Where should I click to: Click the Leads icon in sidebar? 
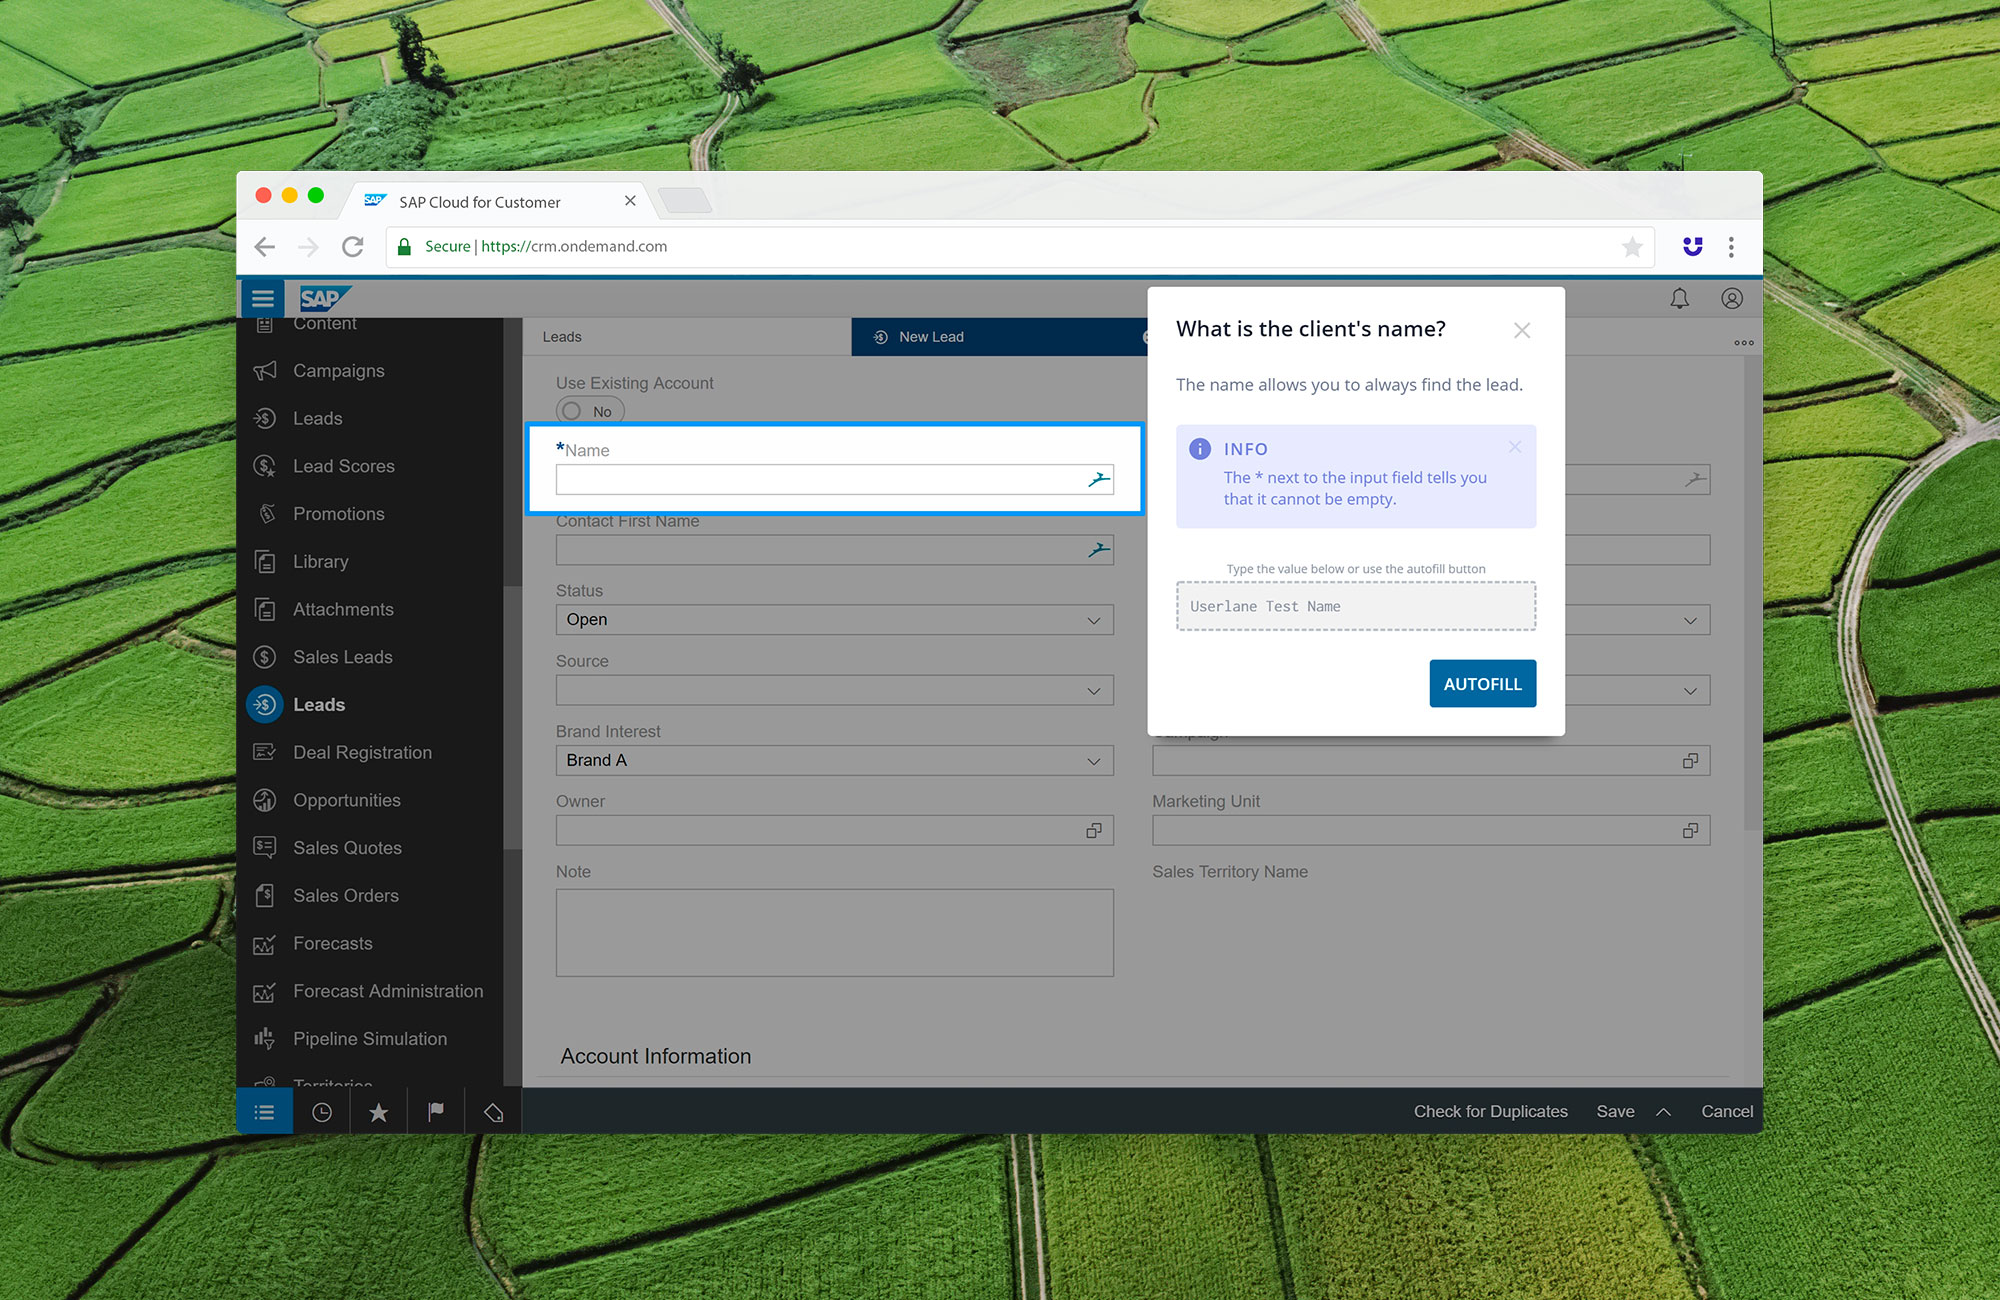[x=267, y=705]
